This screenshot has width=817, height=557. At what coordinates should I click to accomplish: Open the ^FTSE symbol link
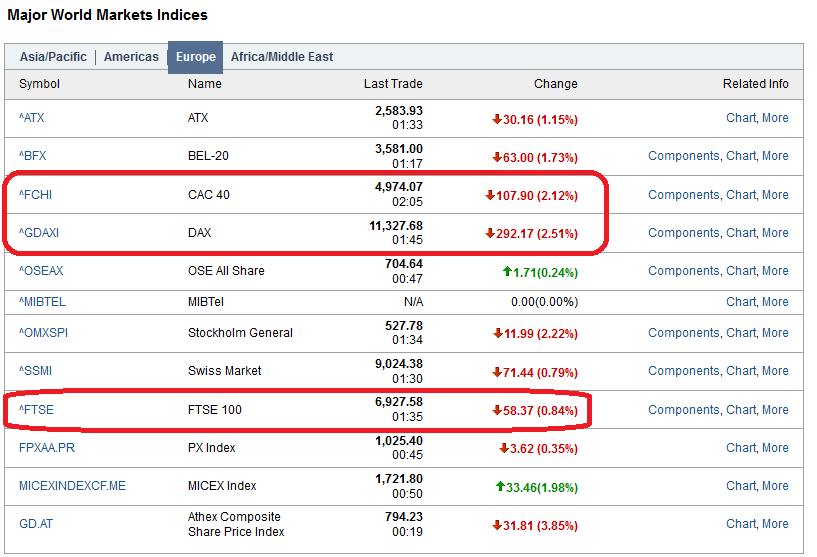click(36, 410)
